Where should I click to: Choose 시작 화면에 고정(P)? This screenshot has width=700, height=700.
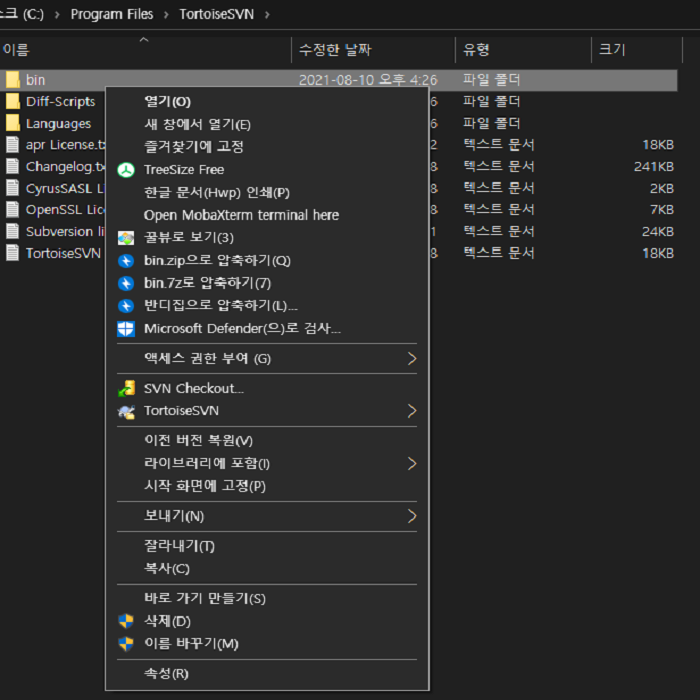pyautogui.click(x=267, y=486)
